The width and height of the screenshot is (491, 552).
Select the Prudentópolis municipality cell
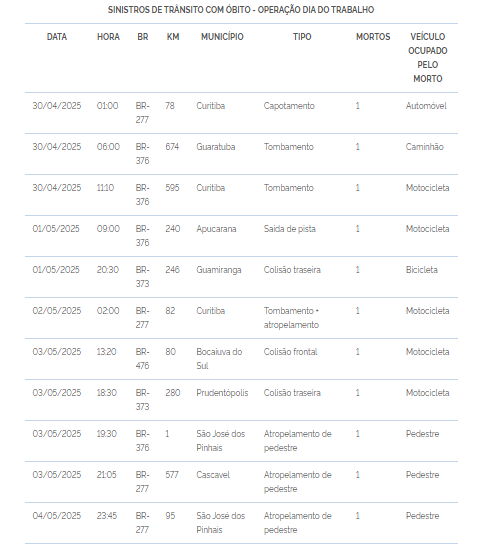pyautogui.click(x=222, y=393)
